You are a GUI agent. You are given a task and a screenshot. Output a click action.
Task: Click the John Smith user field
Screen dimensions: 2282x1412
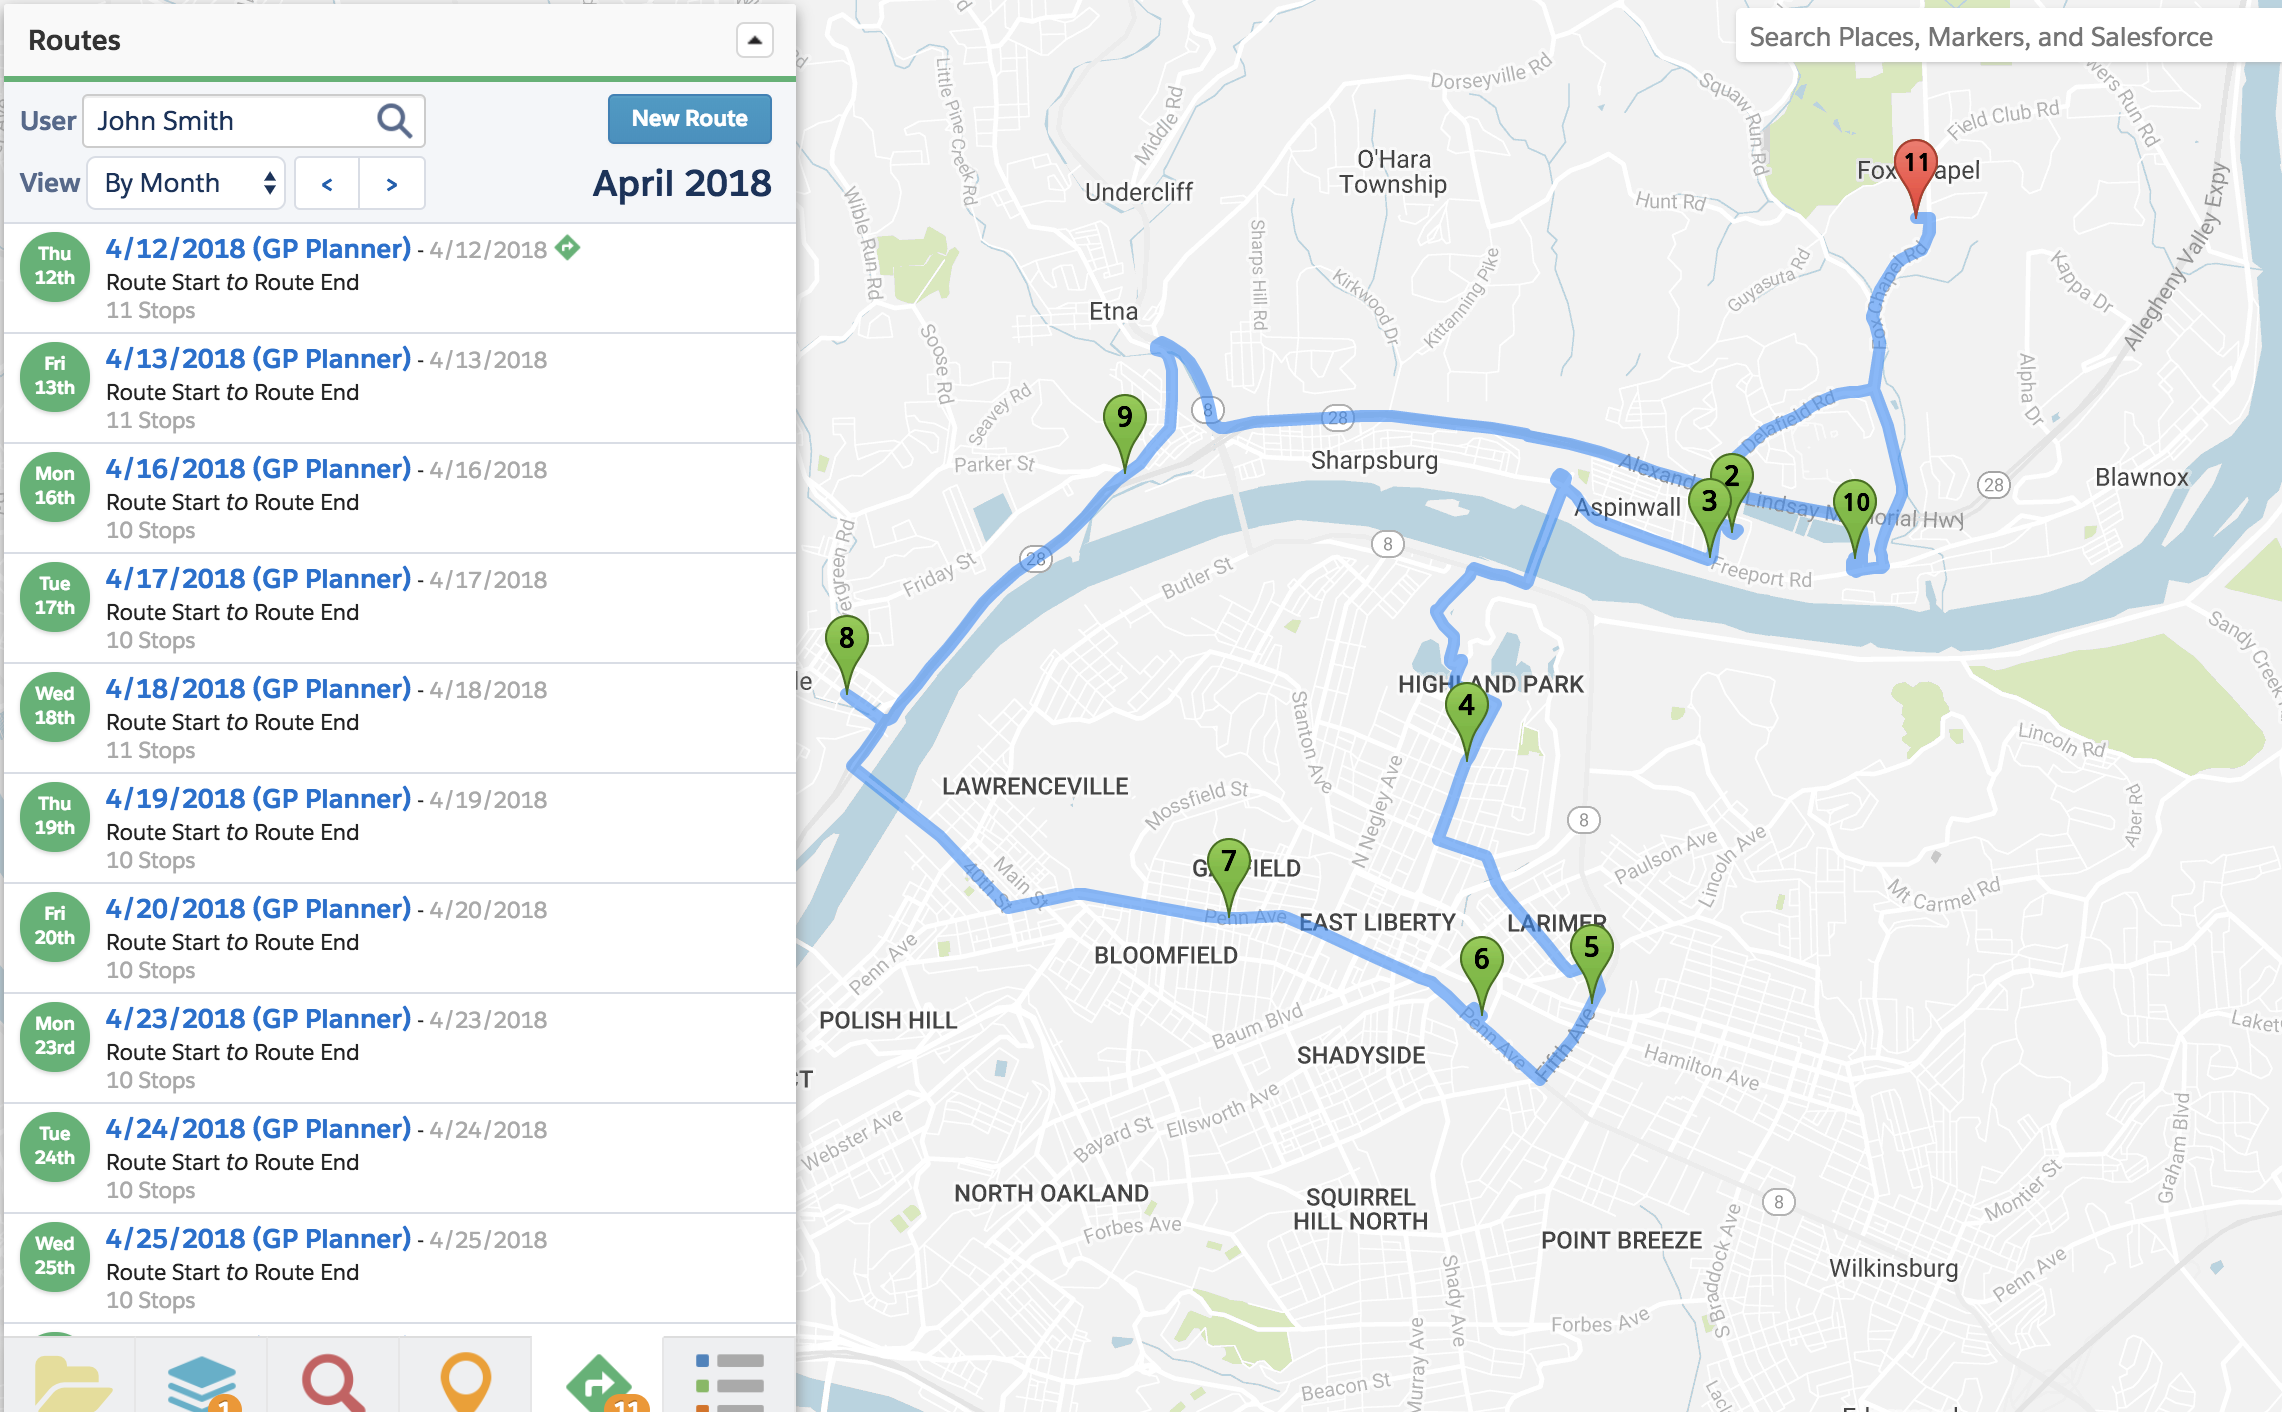[254, 121]
